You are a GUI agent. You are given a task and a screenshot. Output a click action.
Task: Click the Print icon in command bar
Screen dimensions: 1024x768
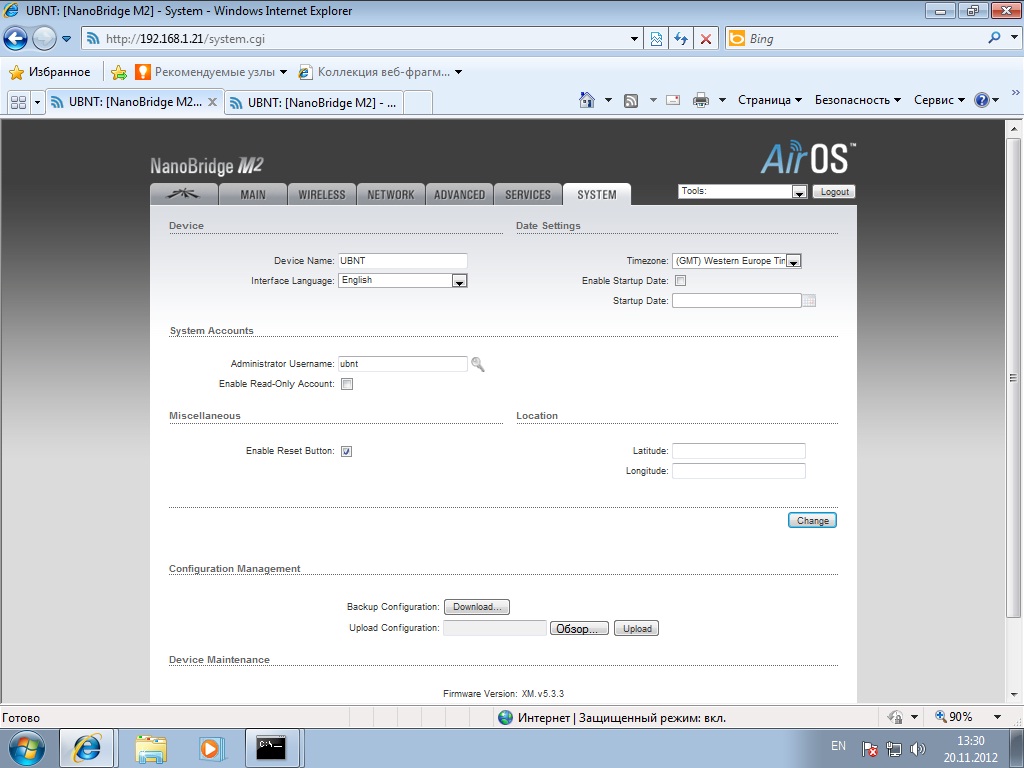(x=701, y=100)
